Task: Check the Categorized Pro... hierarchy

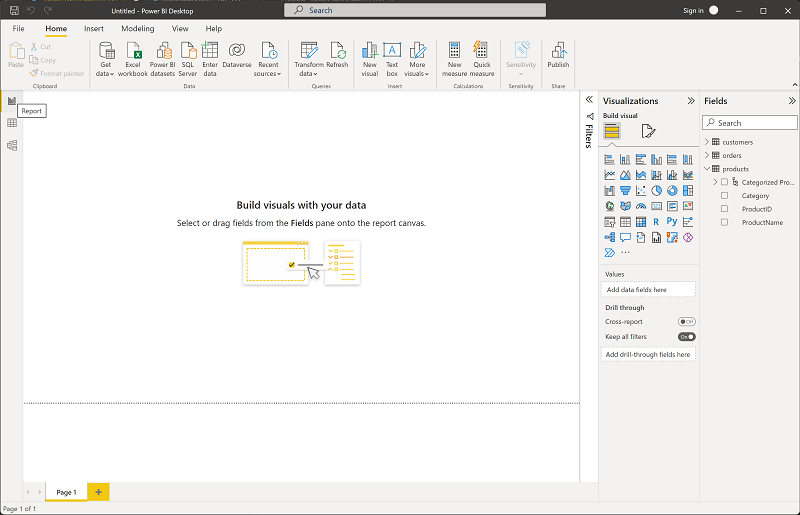Action: click(x=724, y=182)
